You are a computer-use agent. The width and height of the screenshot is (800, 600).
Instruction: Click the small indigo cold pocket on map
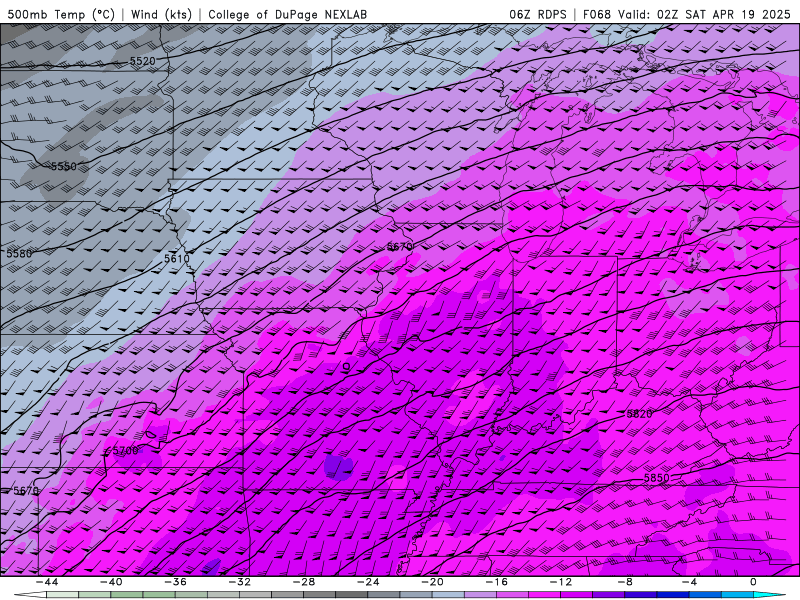(339, 467)
